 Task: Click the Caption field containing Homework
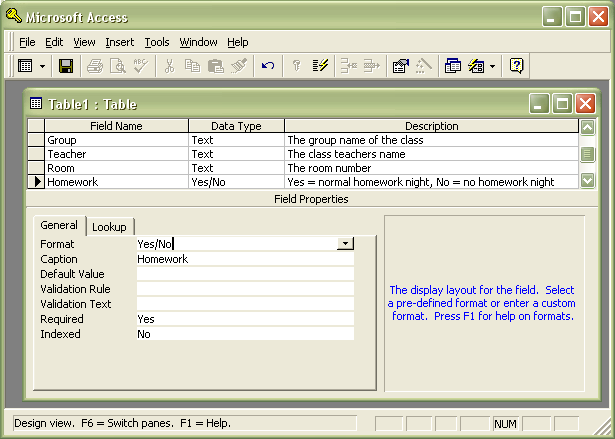pos(245,259)
